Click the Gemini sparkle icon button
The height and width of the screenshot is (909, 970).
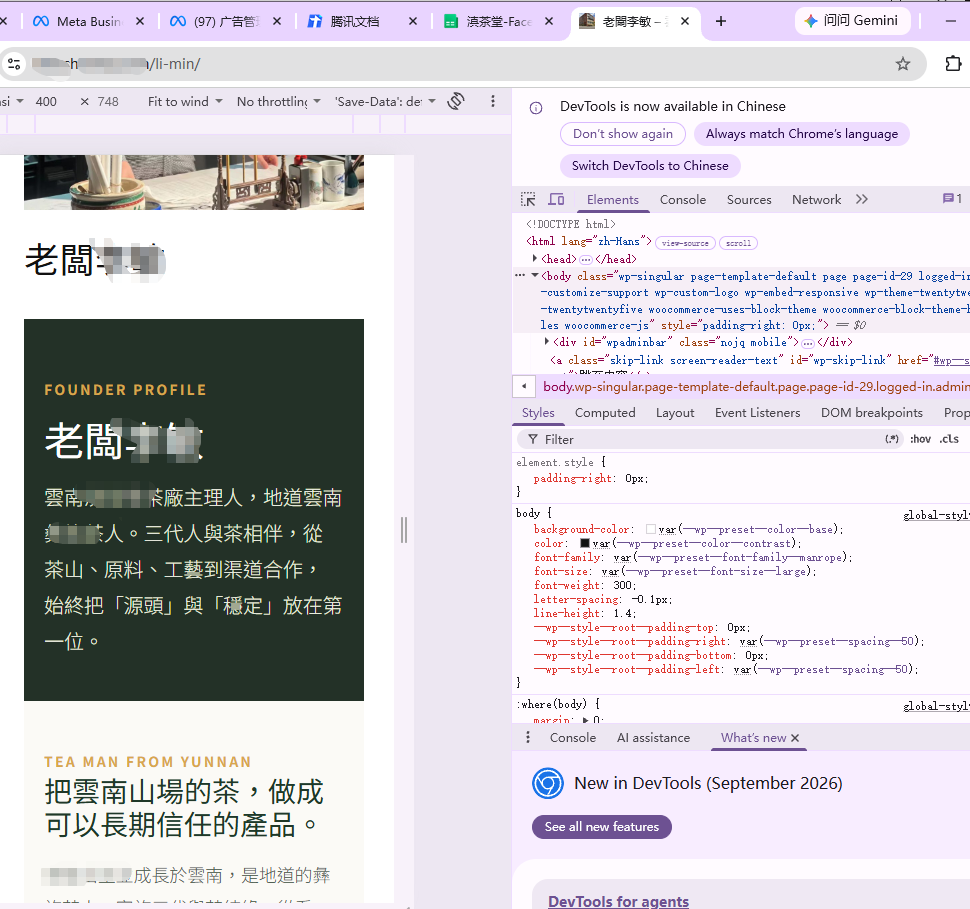click(x=852, y=20)
